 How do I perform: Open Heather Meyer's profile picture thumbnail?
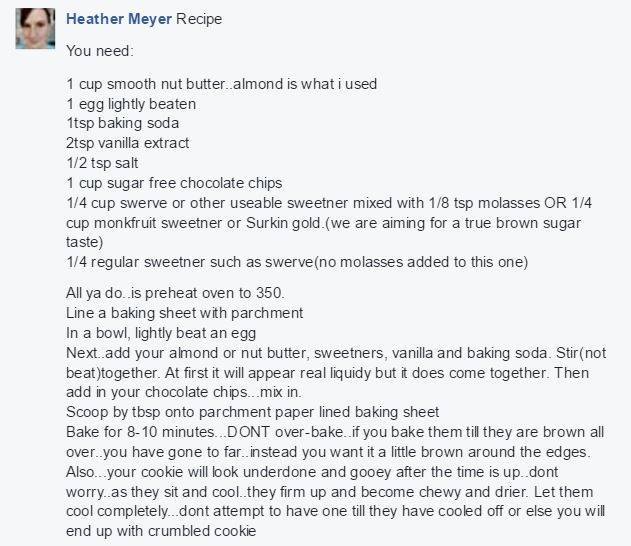[x=35, y=29]
